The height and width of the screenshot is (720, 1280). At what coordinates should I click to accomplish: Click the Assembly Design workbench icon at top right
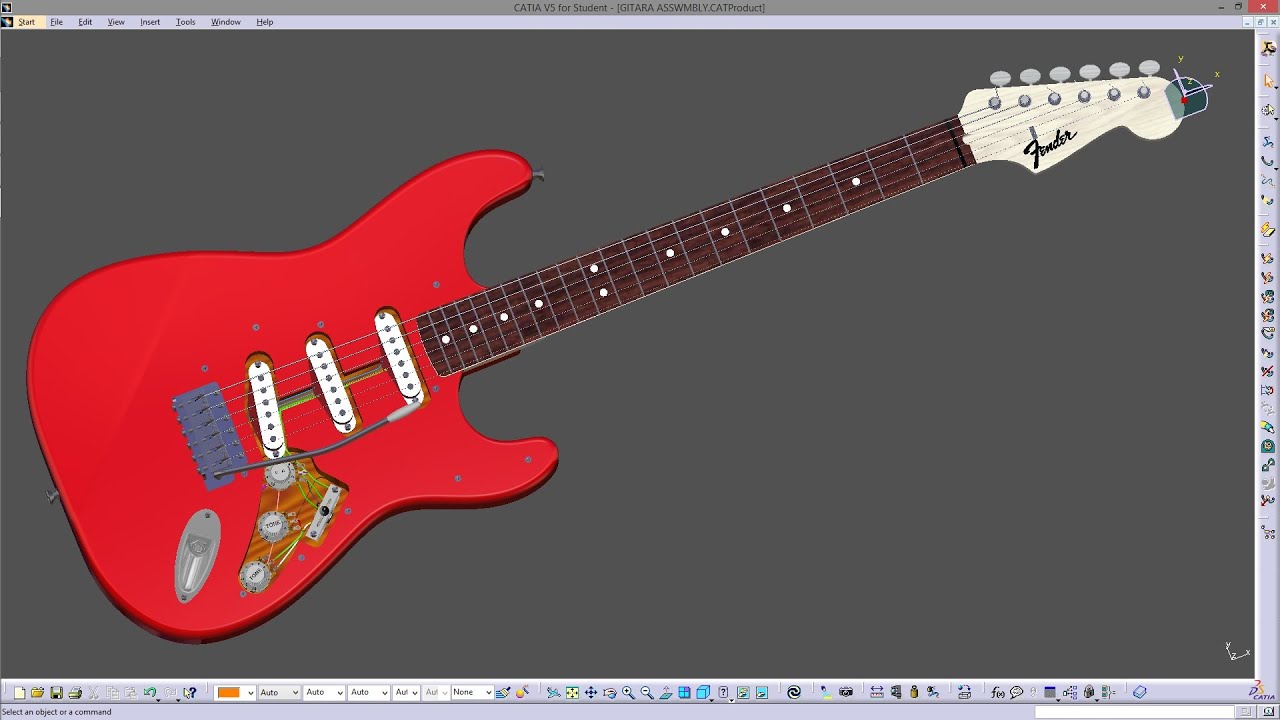point(1269,49)
